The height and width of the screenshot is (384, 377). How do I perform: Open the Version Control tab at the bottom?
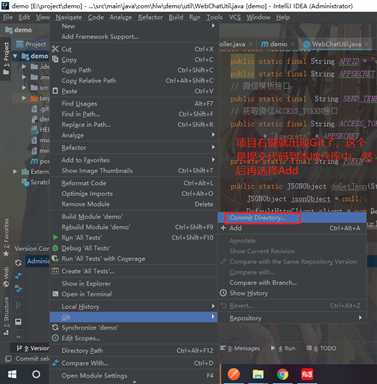coord(33,348)
